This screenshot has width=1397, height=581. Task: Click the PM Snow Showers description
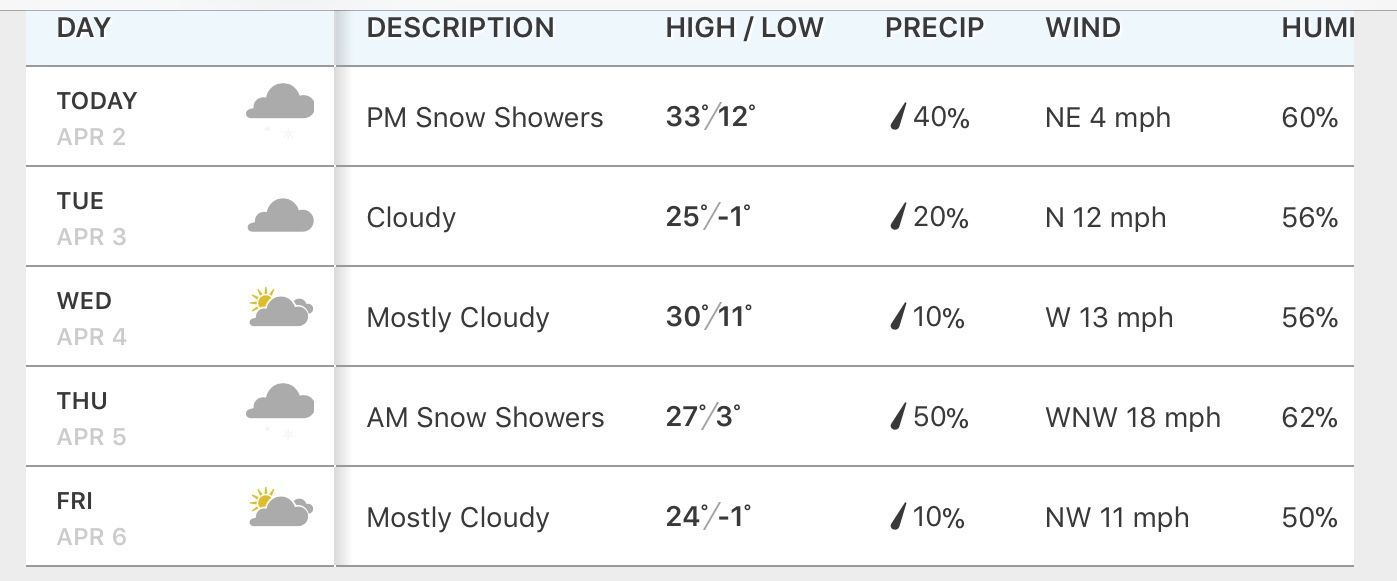click(485, 118)
